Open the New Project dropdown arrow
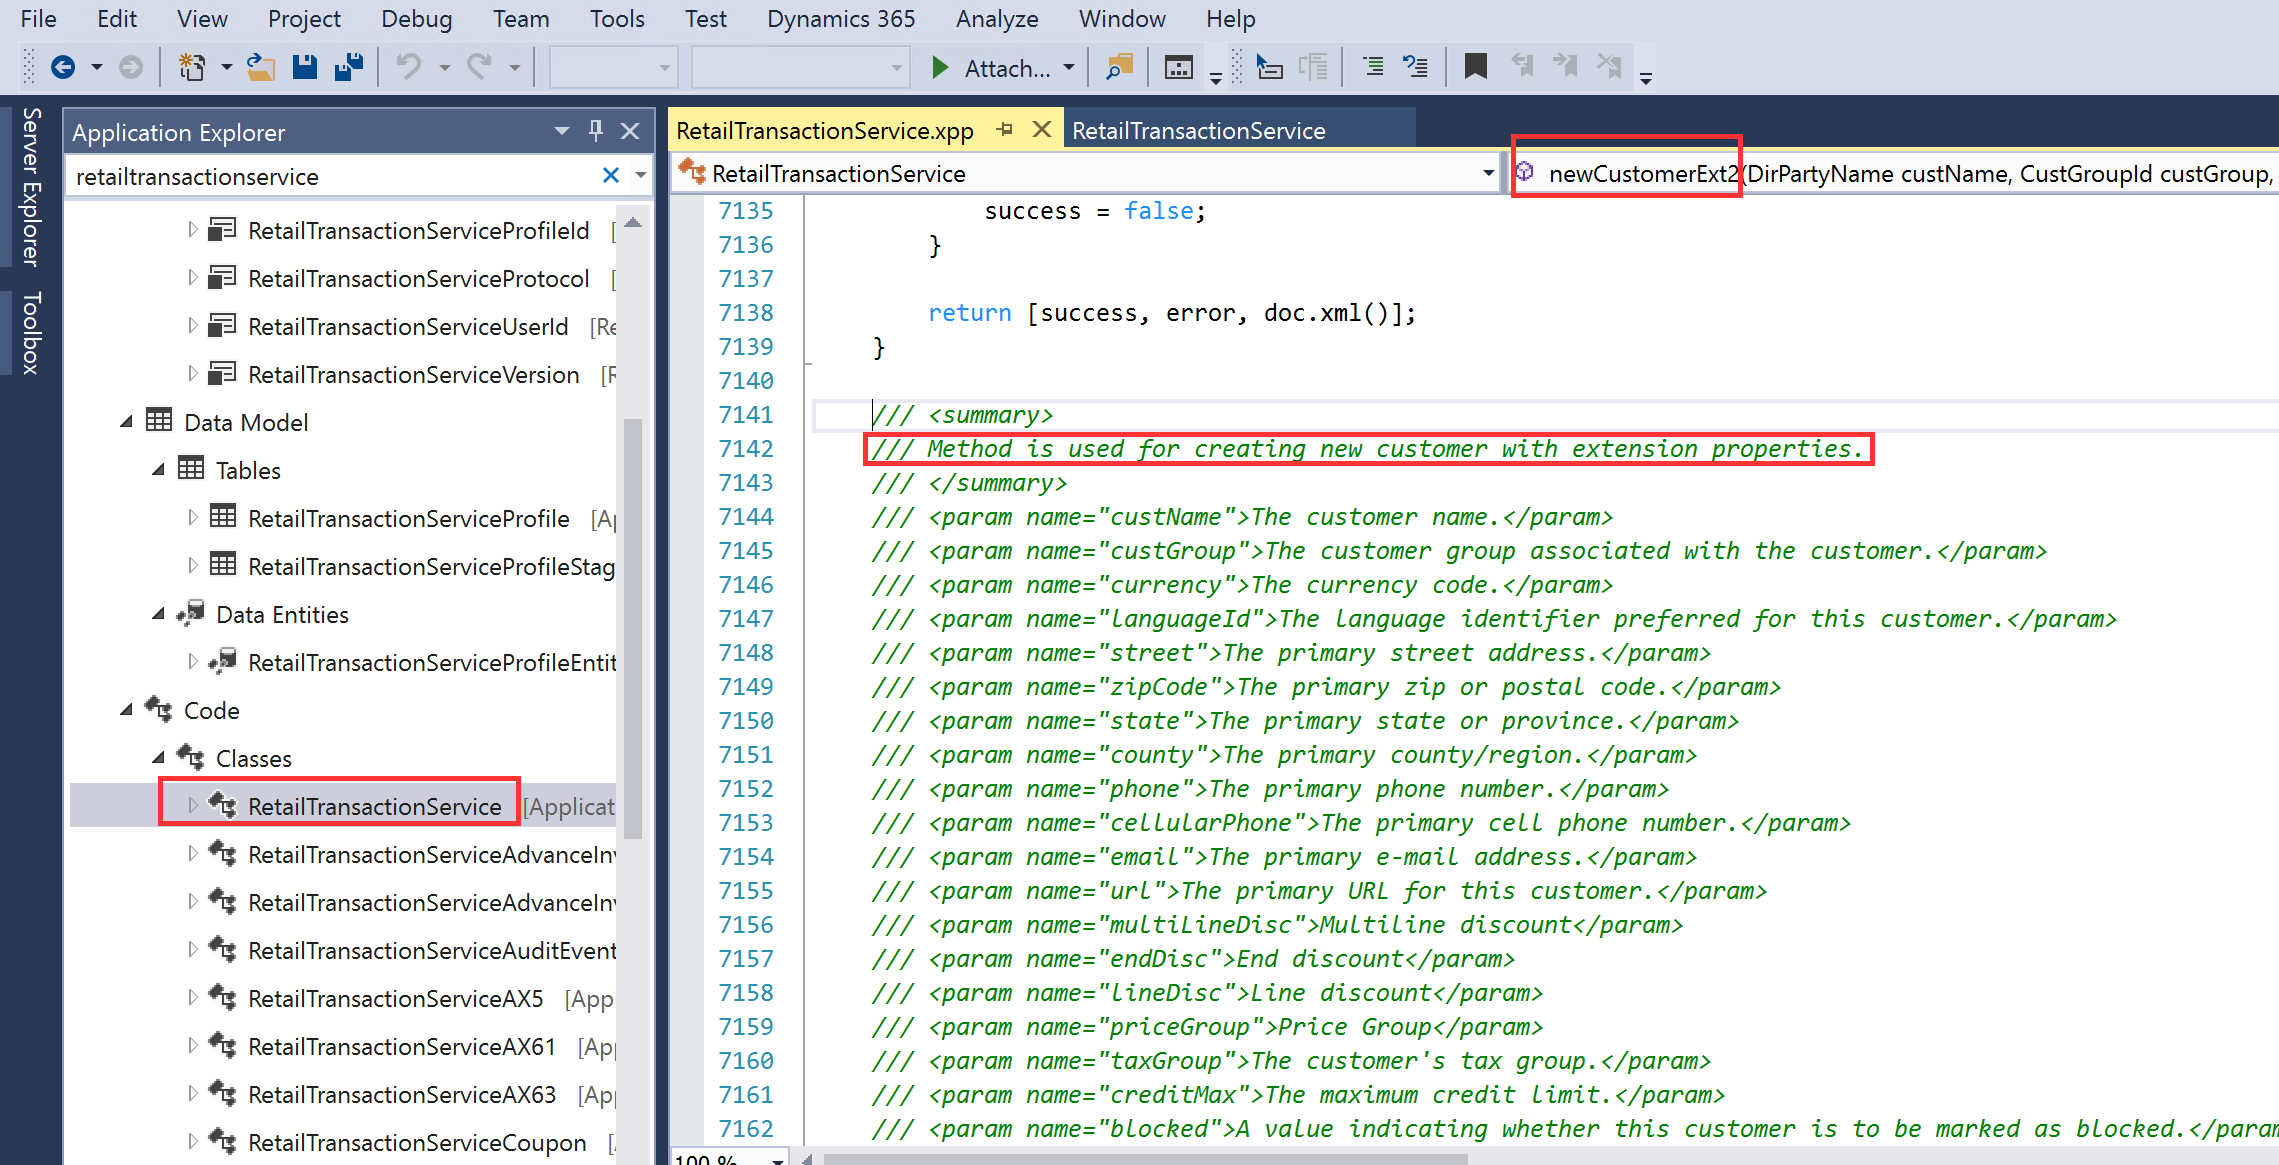Image resolution: width=2279 pixels, height=1165 pixels. tap(227, 67)
